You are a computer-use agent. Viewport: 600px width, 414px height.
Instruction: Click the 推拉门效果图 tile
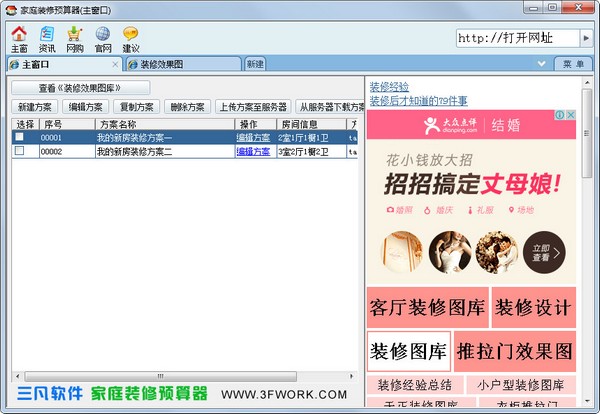coord(515,351)
